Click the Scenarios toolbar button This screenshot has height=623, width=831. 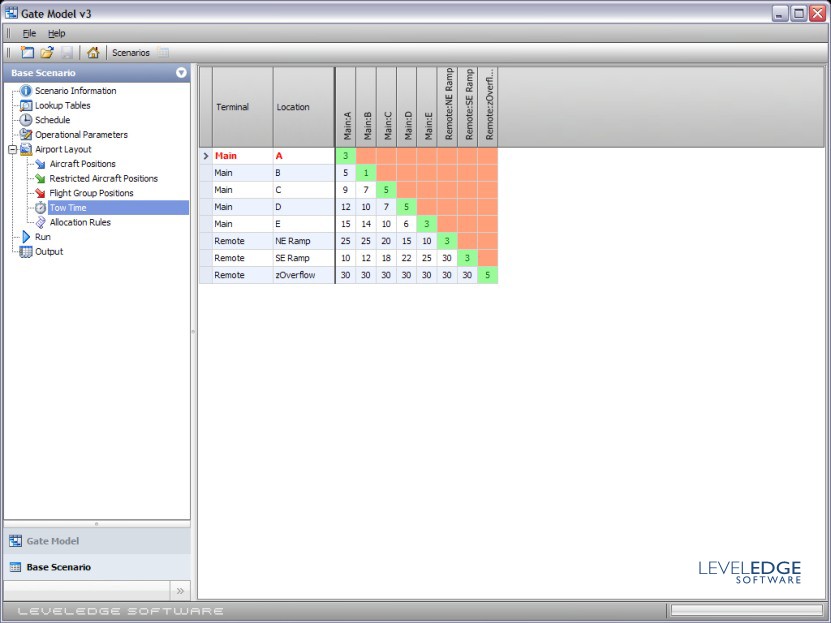point(130,52)
